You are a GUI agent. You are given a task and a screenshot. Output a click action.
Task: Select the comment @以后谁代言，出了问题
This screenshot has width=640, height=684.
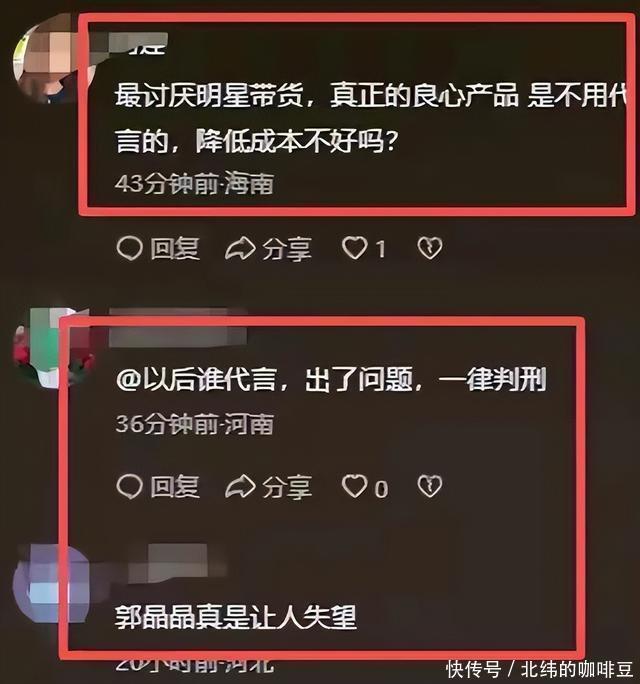(331, 380)
